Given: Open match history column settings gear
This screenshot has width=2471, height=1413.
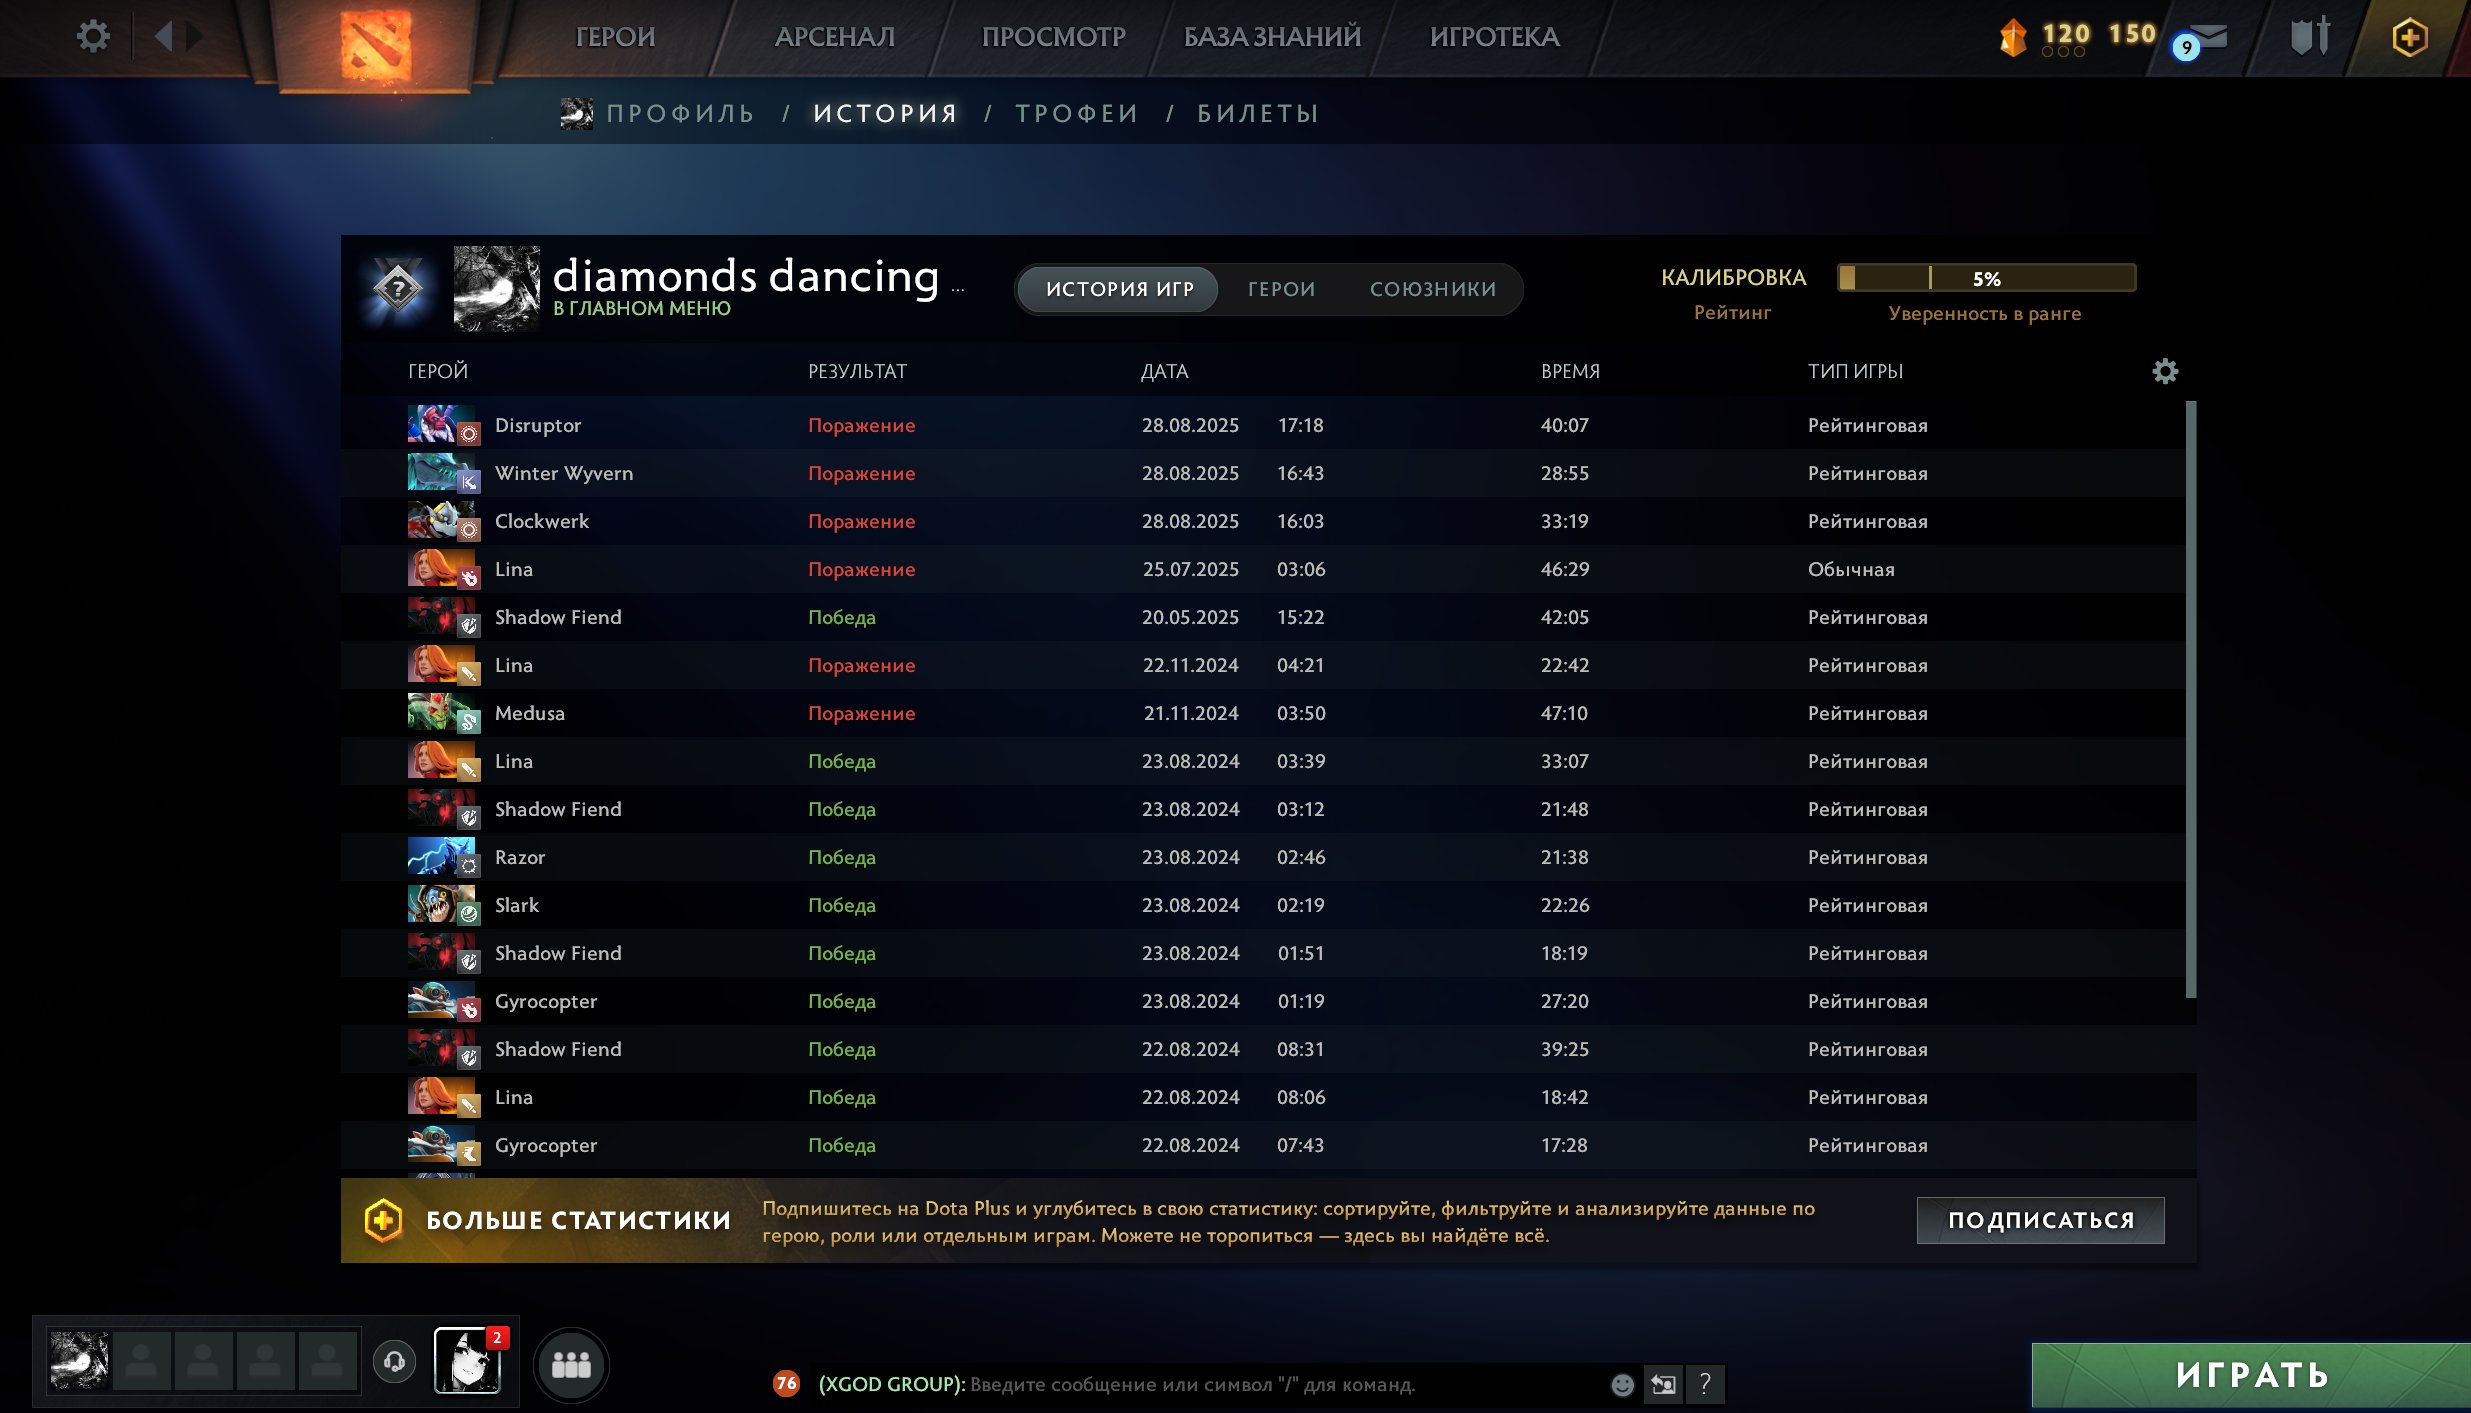Looking at the screenshot, I should pos(2164,371).
